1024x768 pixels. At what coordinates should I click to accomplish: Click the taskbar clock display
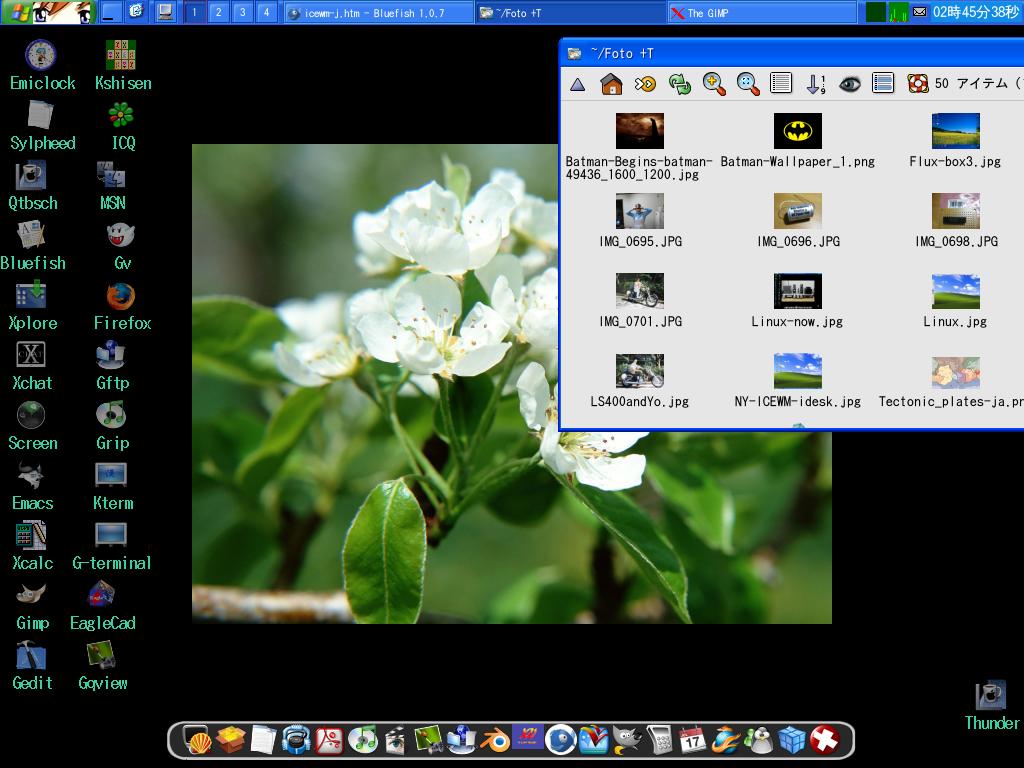[976, 12]
